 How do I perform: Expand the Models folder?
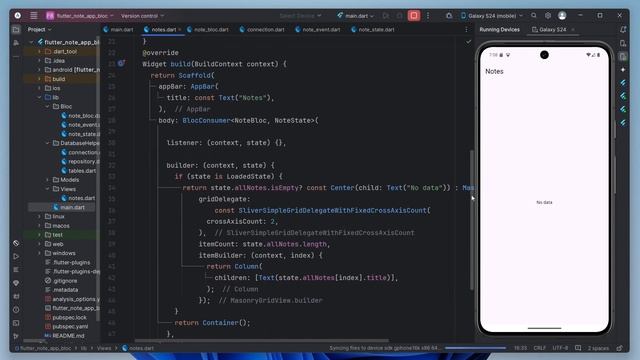(x=47, y=180)
